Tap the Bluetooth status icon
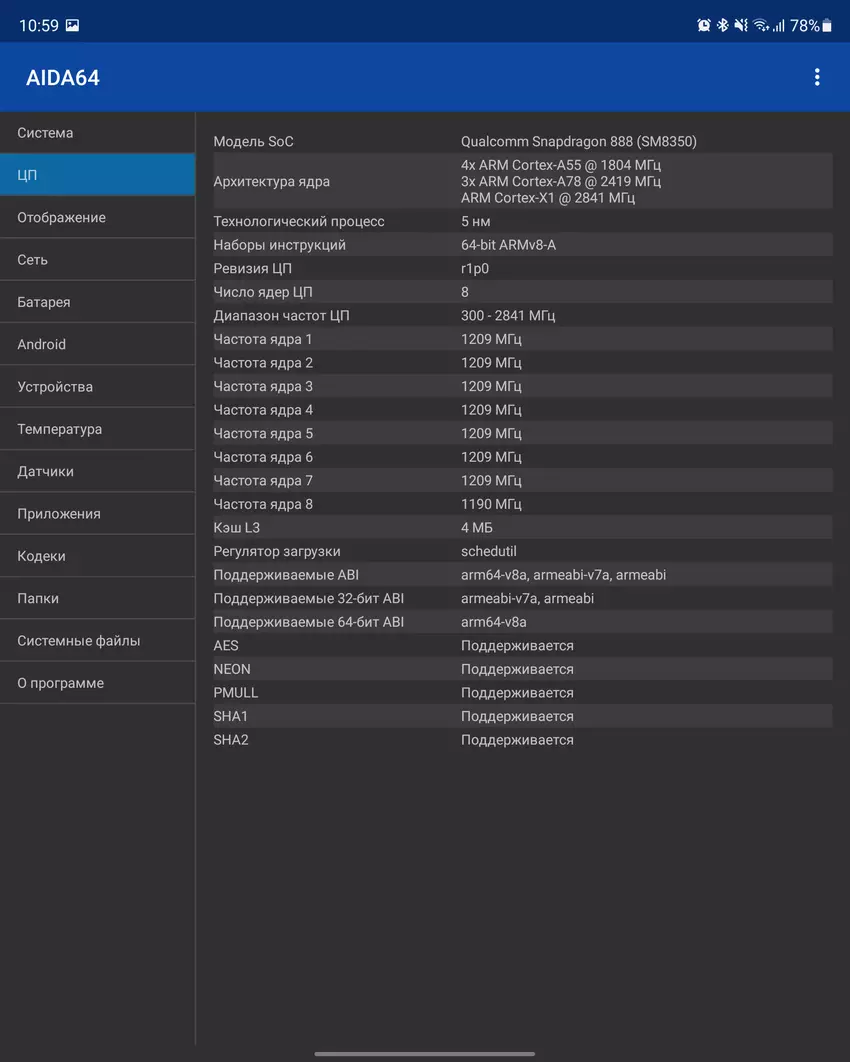Screen dimensions: 850x1062 pyautogui.click(x=722, y=26)
